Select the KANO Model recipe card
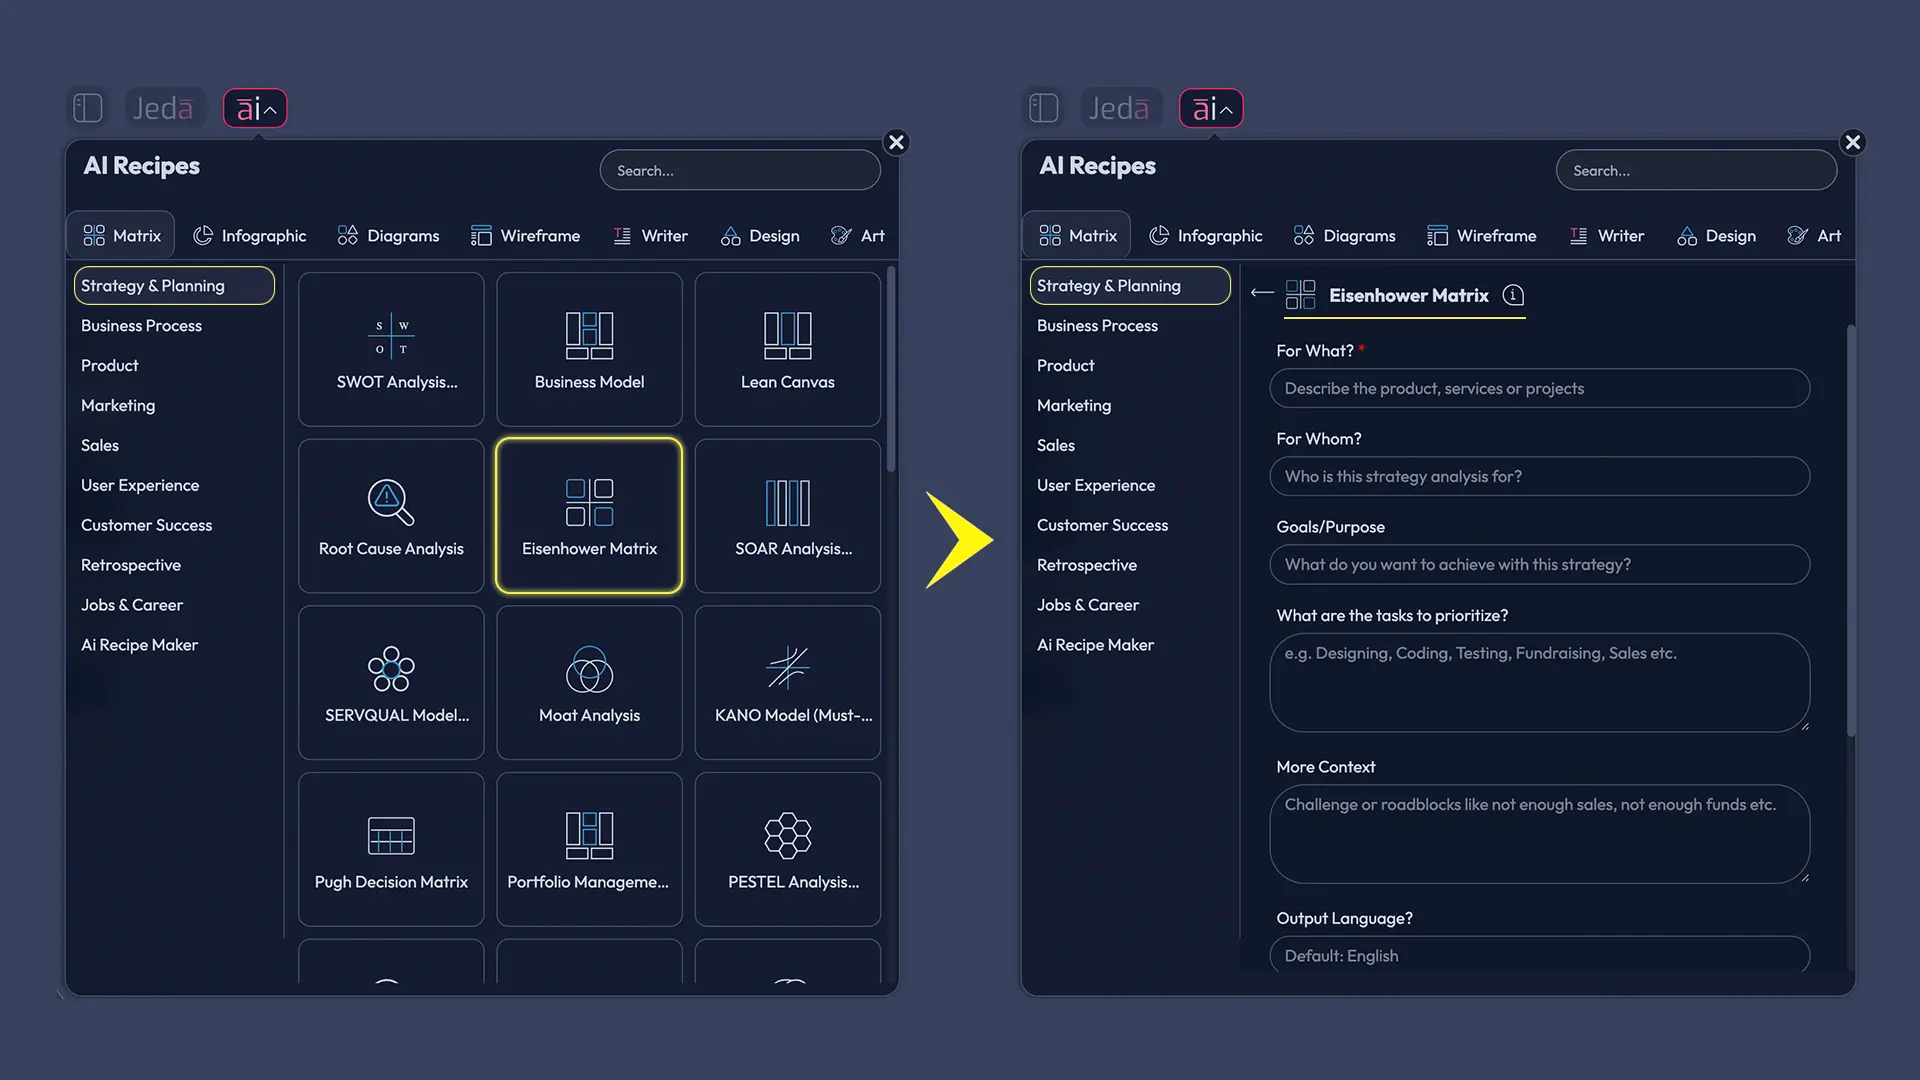Image resolution: width=1920 pixels, height=1080 pixels. pyautogui.click(x=787, y=683)
